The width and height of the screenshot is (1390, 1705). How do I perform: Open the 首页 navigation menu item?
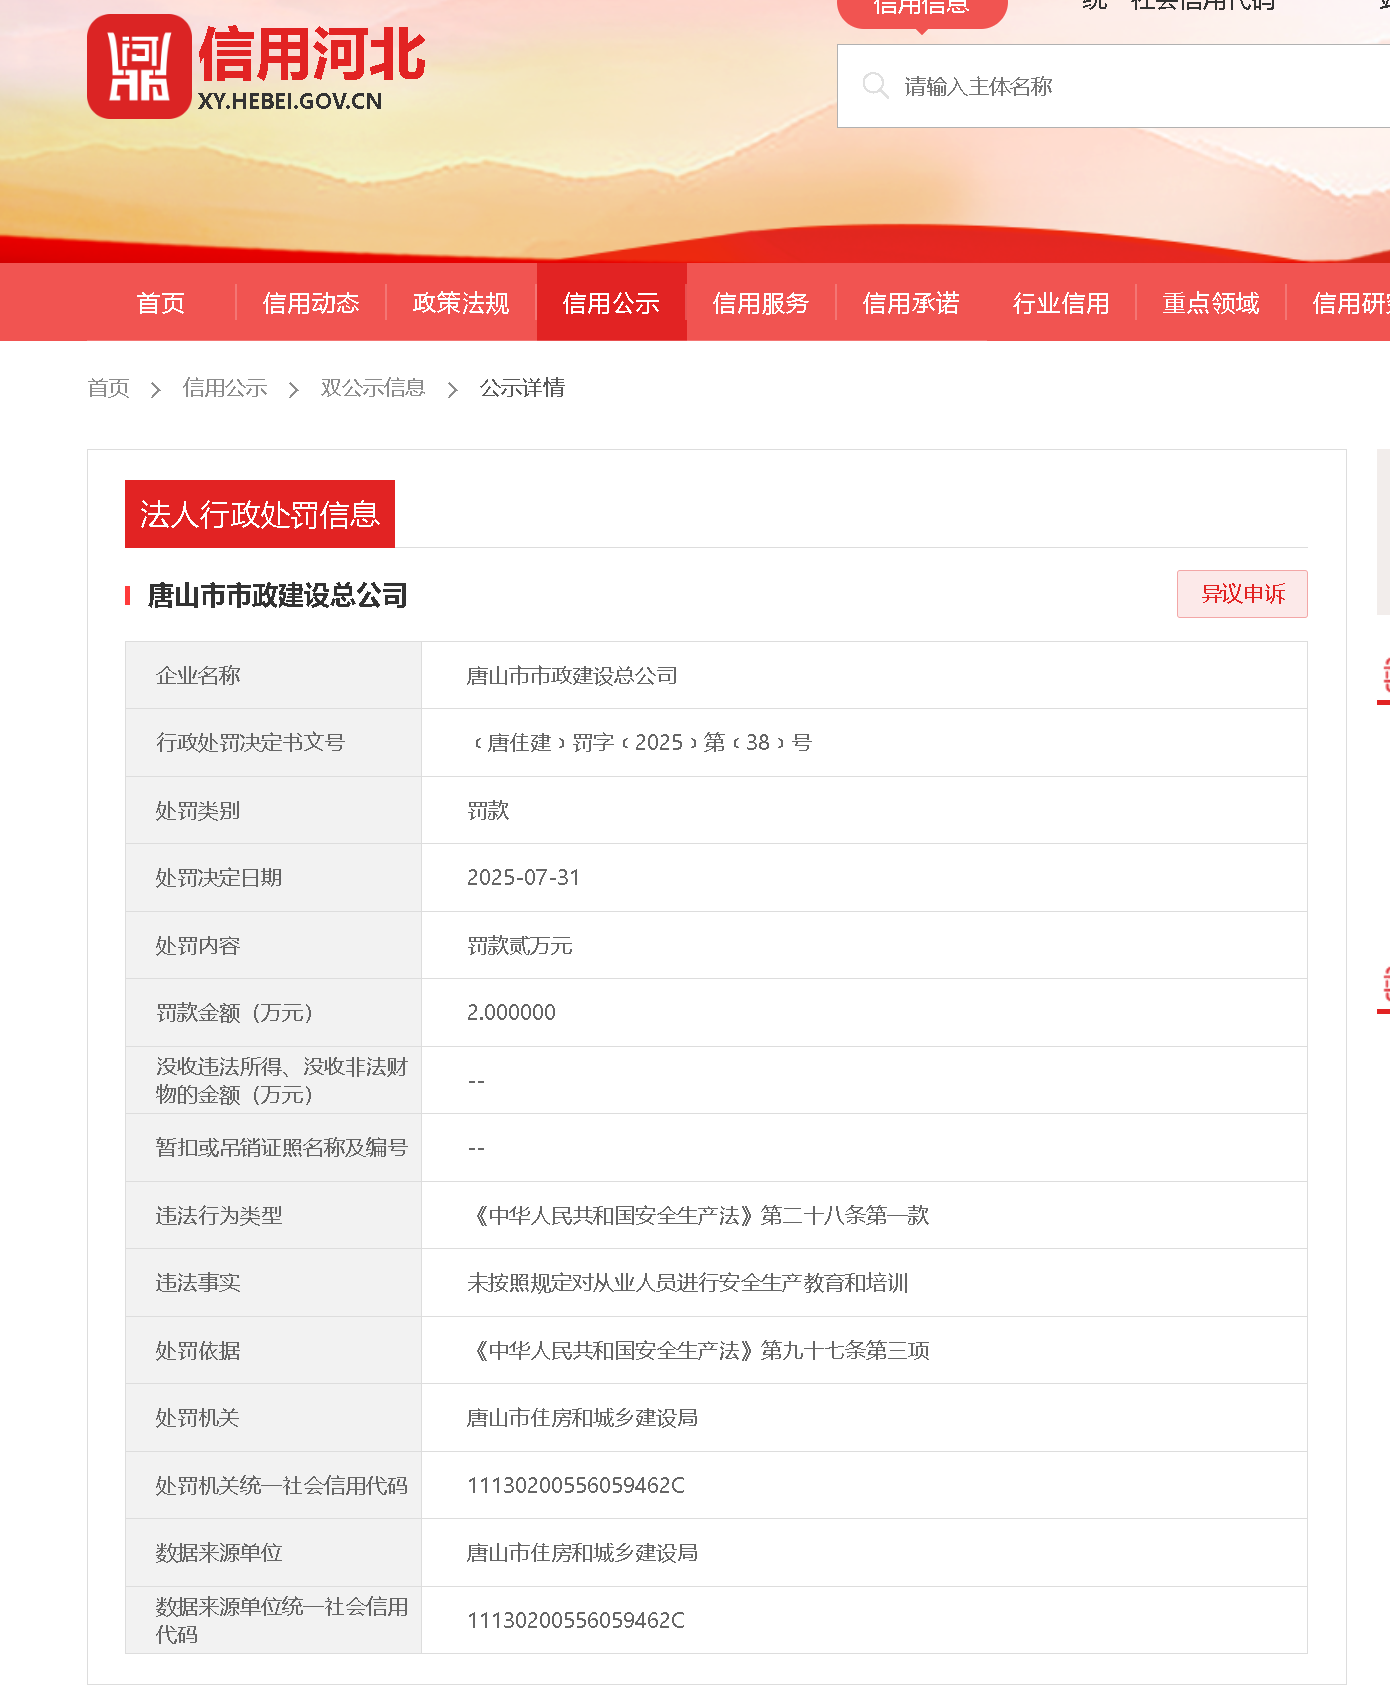coord(161,303)
